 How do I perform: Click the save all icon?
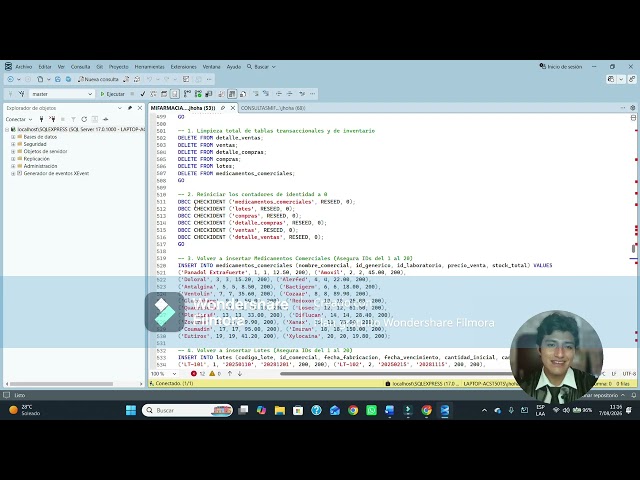69,79
